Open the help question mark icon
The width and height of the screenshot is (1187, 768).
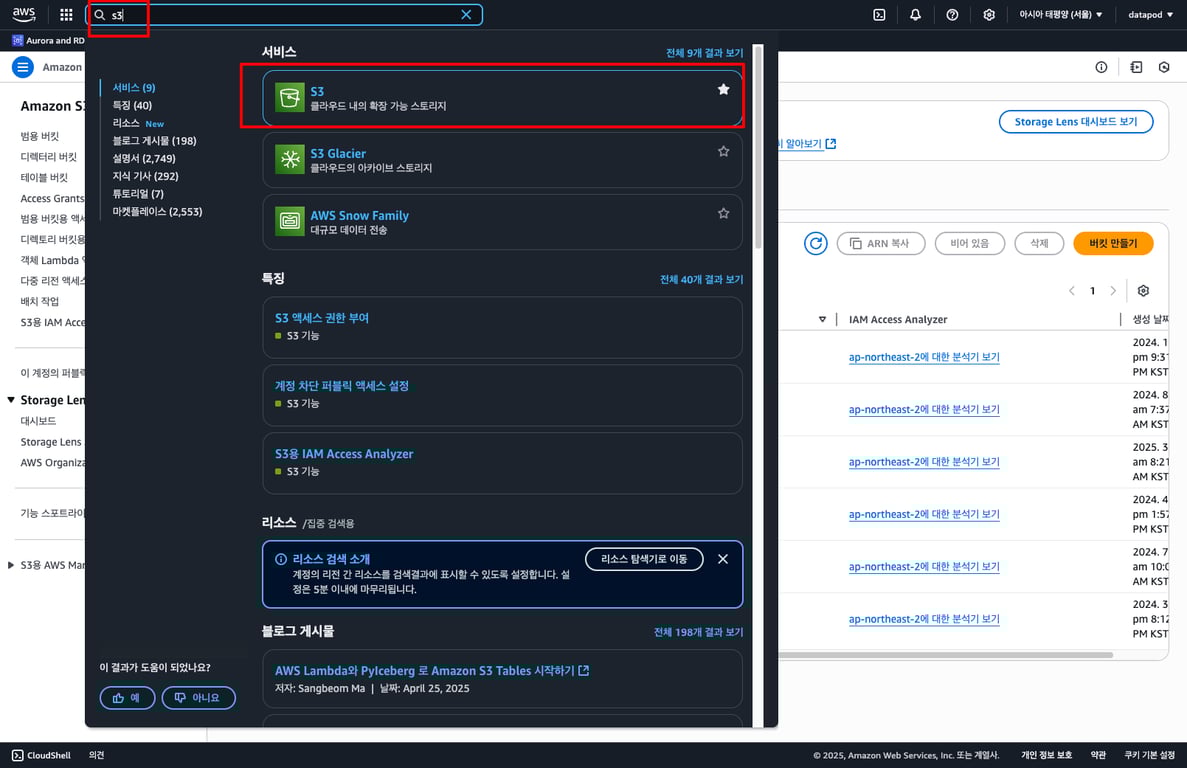[952, 14]
